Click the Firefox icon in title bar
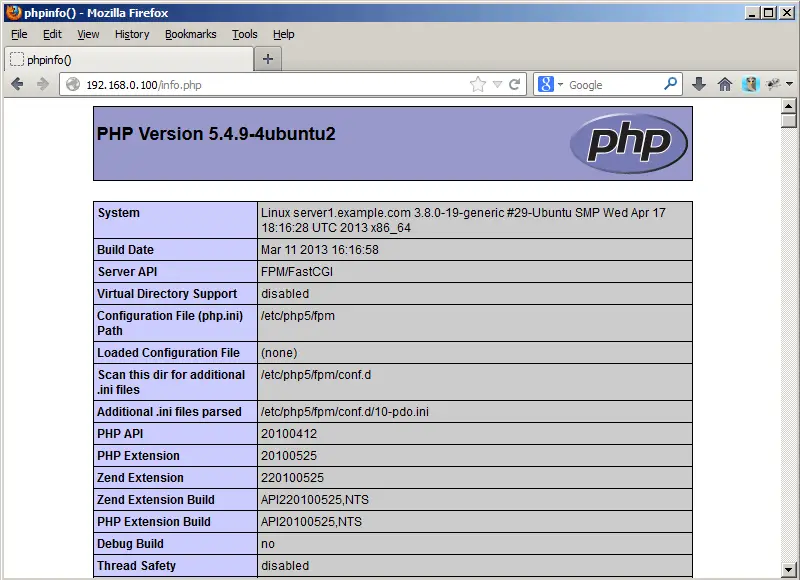 (14, 12)
